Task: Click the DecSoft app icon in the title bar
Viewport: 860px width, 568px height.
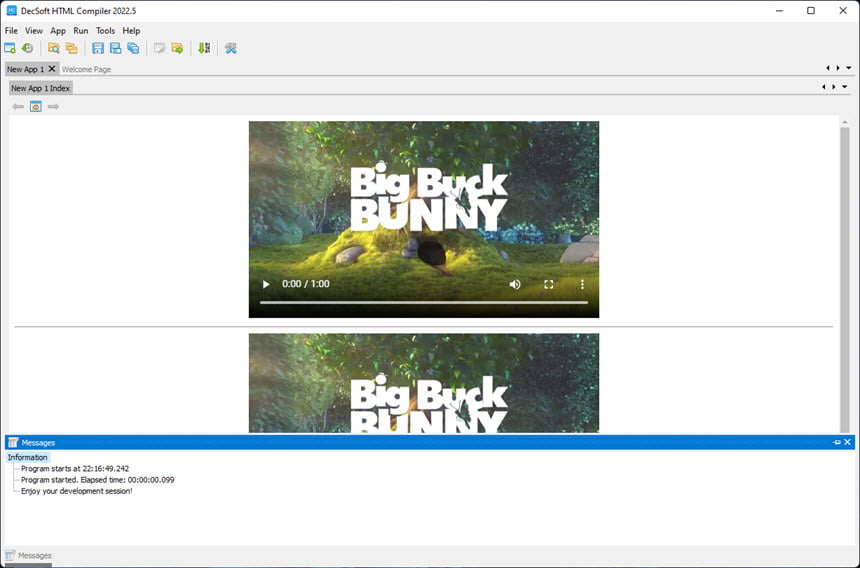Action: point(11,11)
